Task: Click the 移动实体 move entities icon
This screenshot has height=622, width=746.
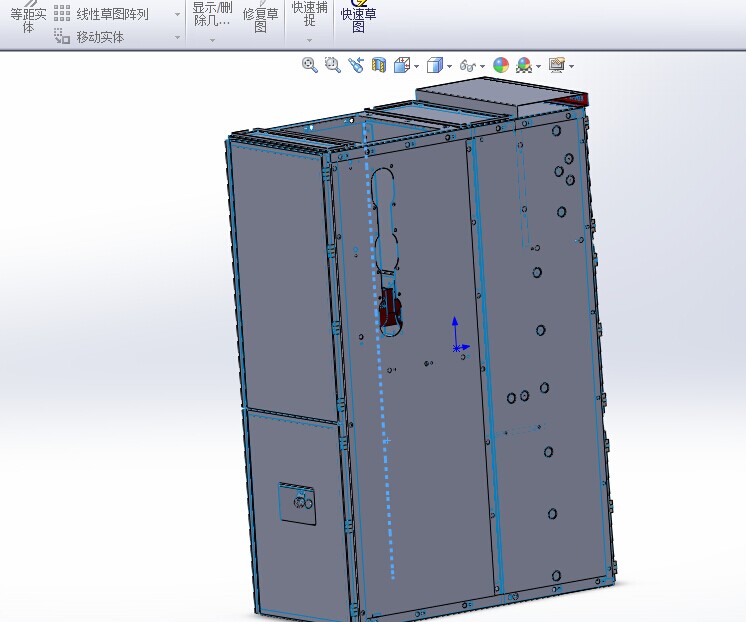Action: point(62,36)
